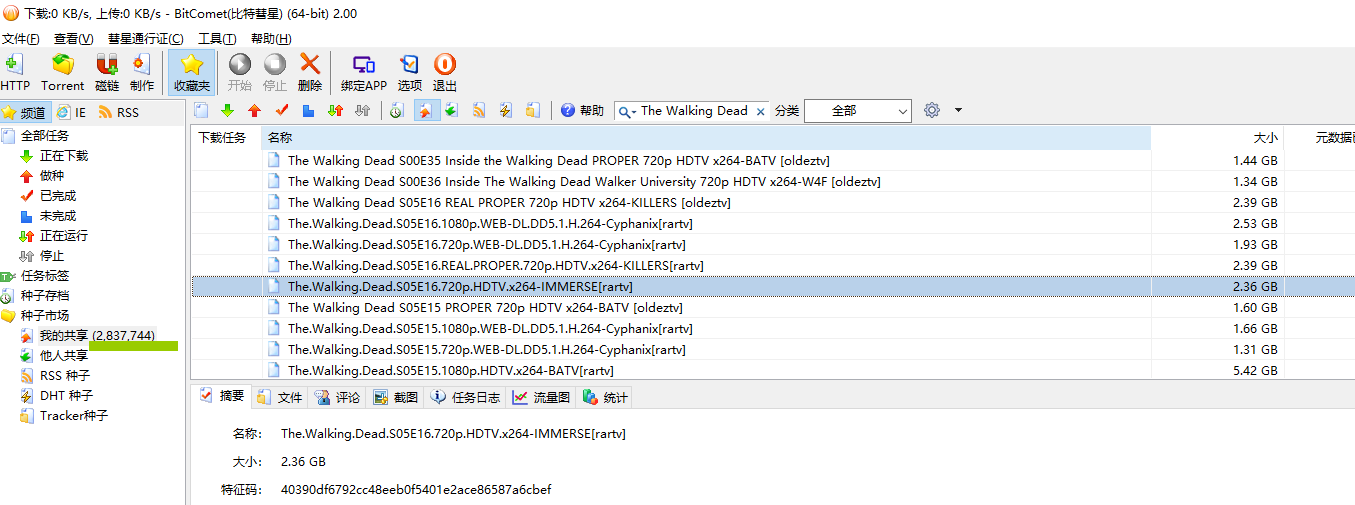Switch to the 频道 channel tab
The height and width of the screenshot is (505, 1355).
[x=26, y=113]
